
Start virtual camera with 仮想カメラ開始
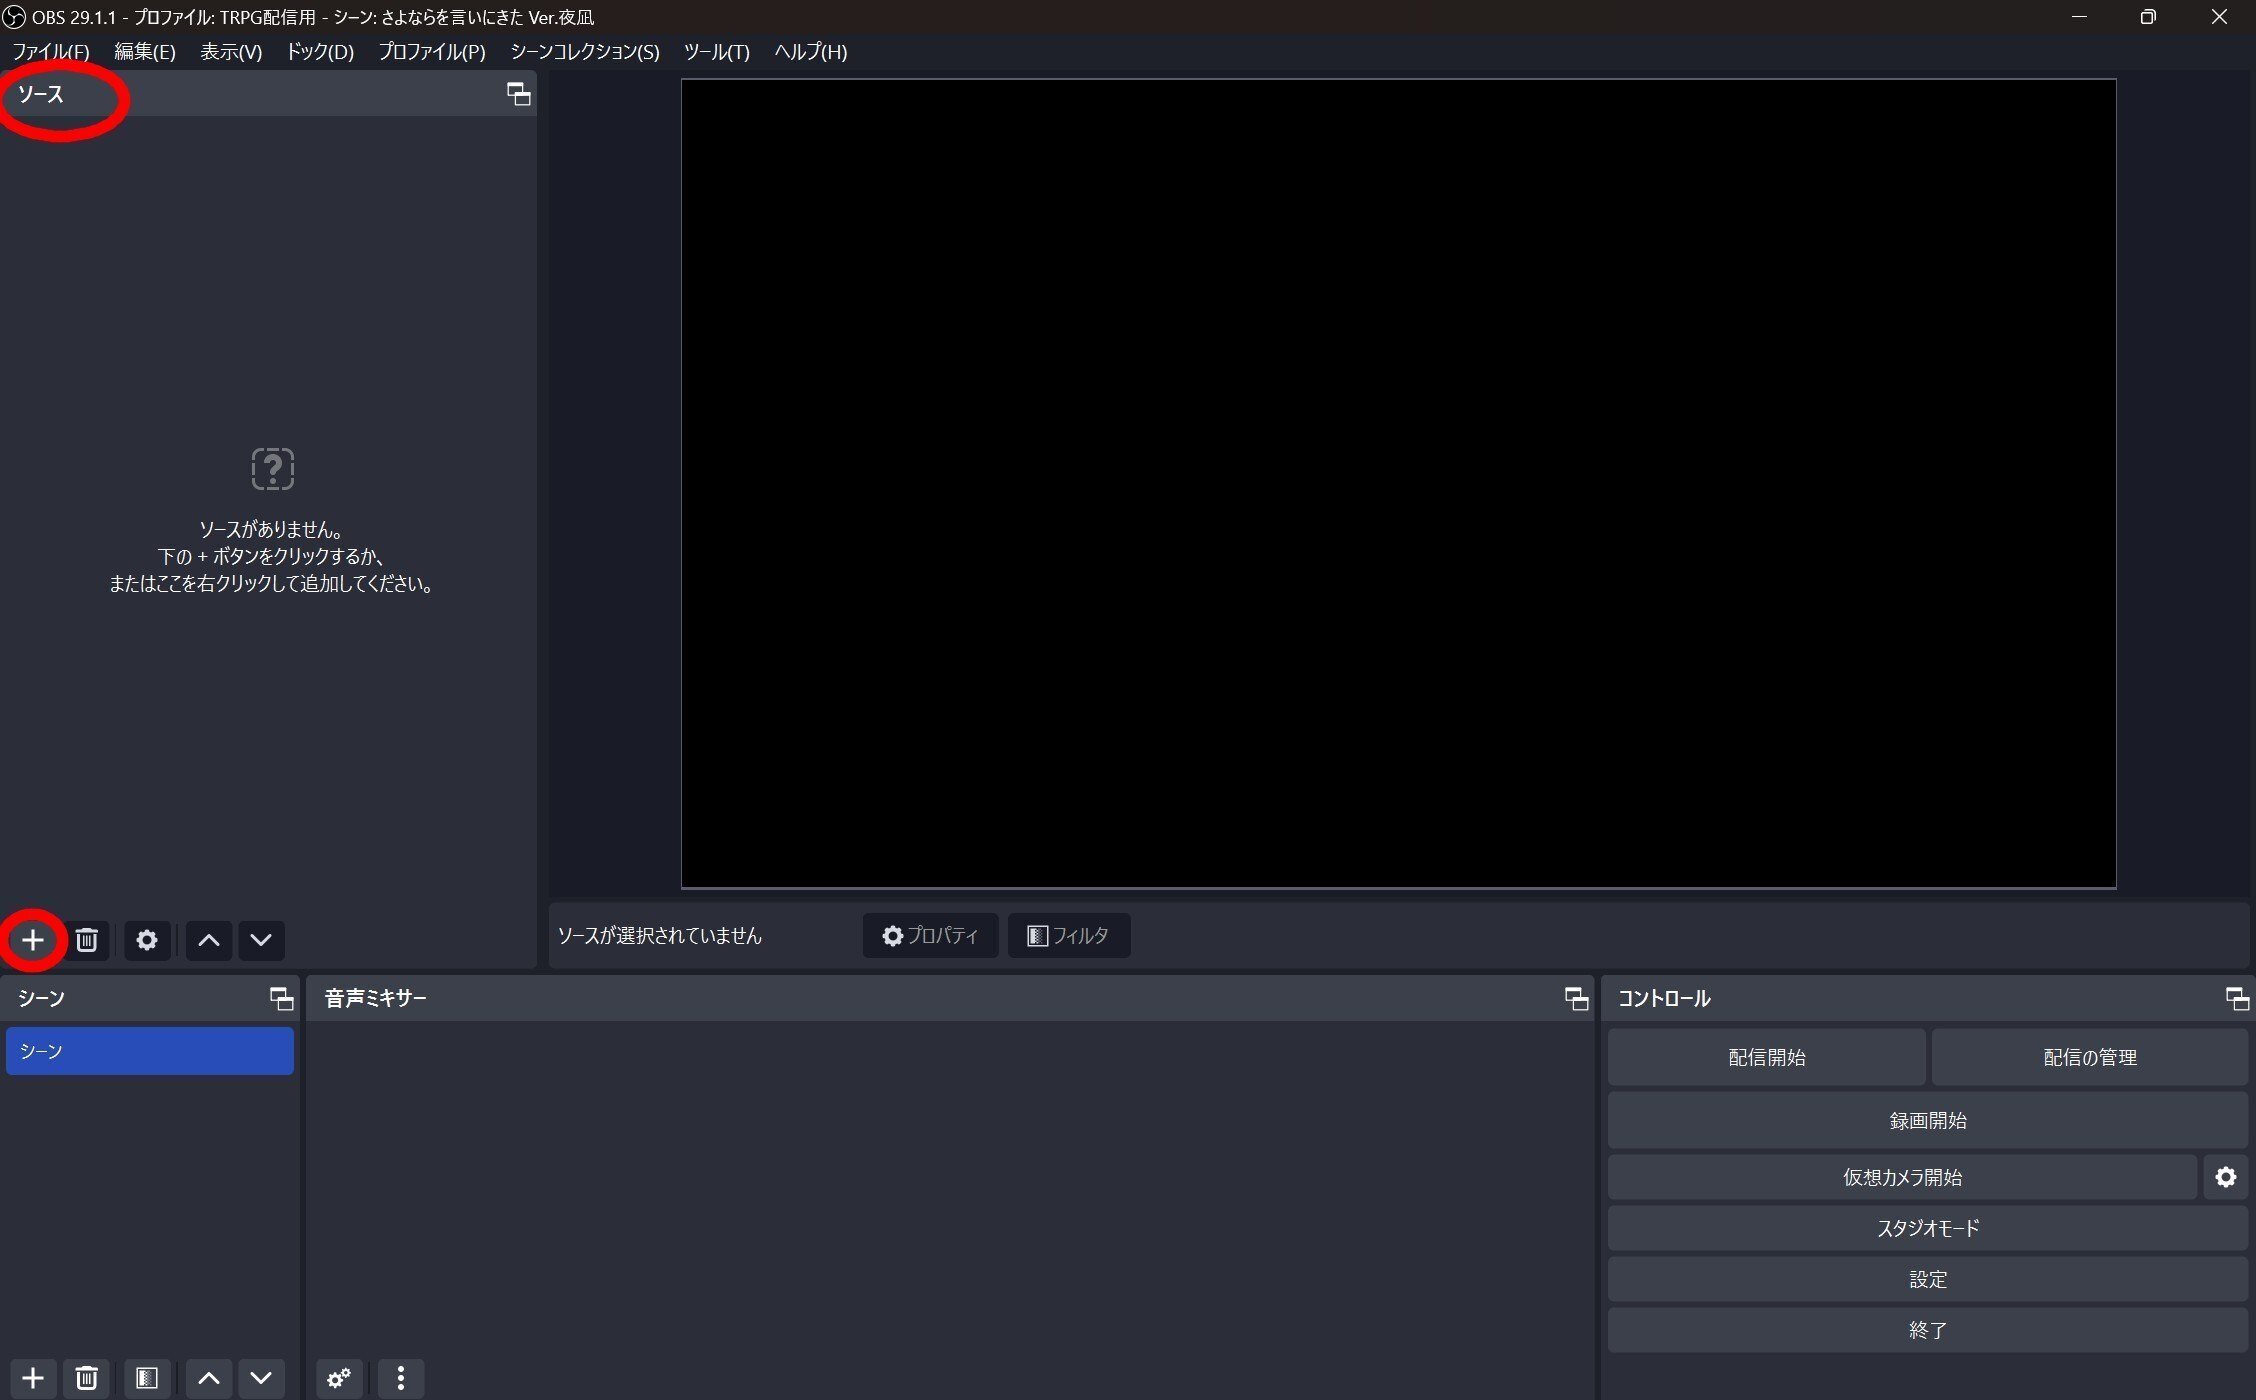(1901, 1177)
